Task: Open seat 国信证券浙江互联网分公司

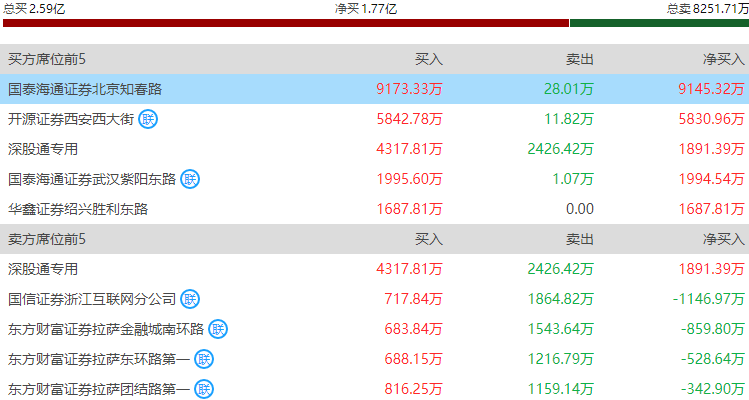Action: [92, 299]
